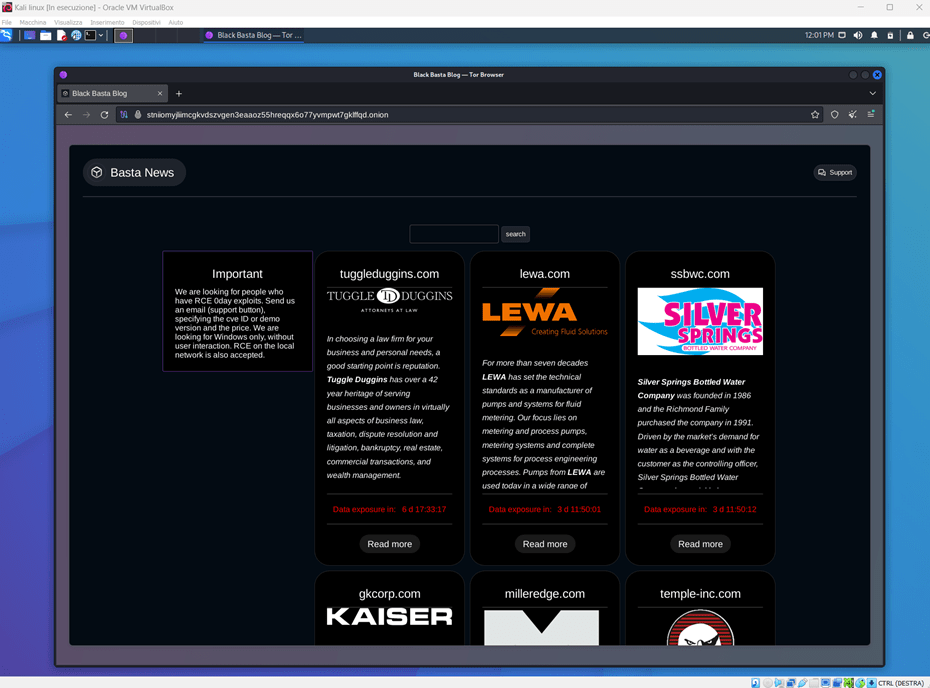Click the New Identity broom icon

(x=853, y=115)
